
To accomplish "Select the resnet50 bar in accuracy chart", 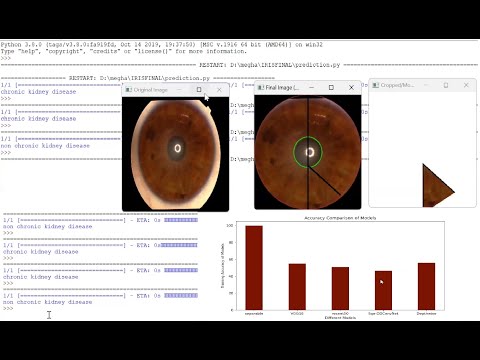I will click(340, 288).
